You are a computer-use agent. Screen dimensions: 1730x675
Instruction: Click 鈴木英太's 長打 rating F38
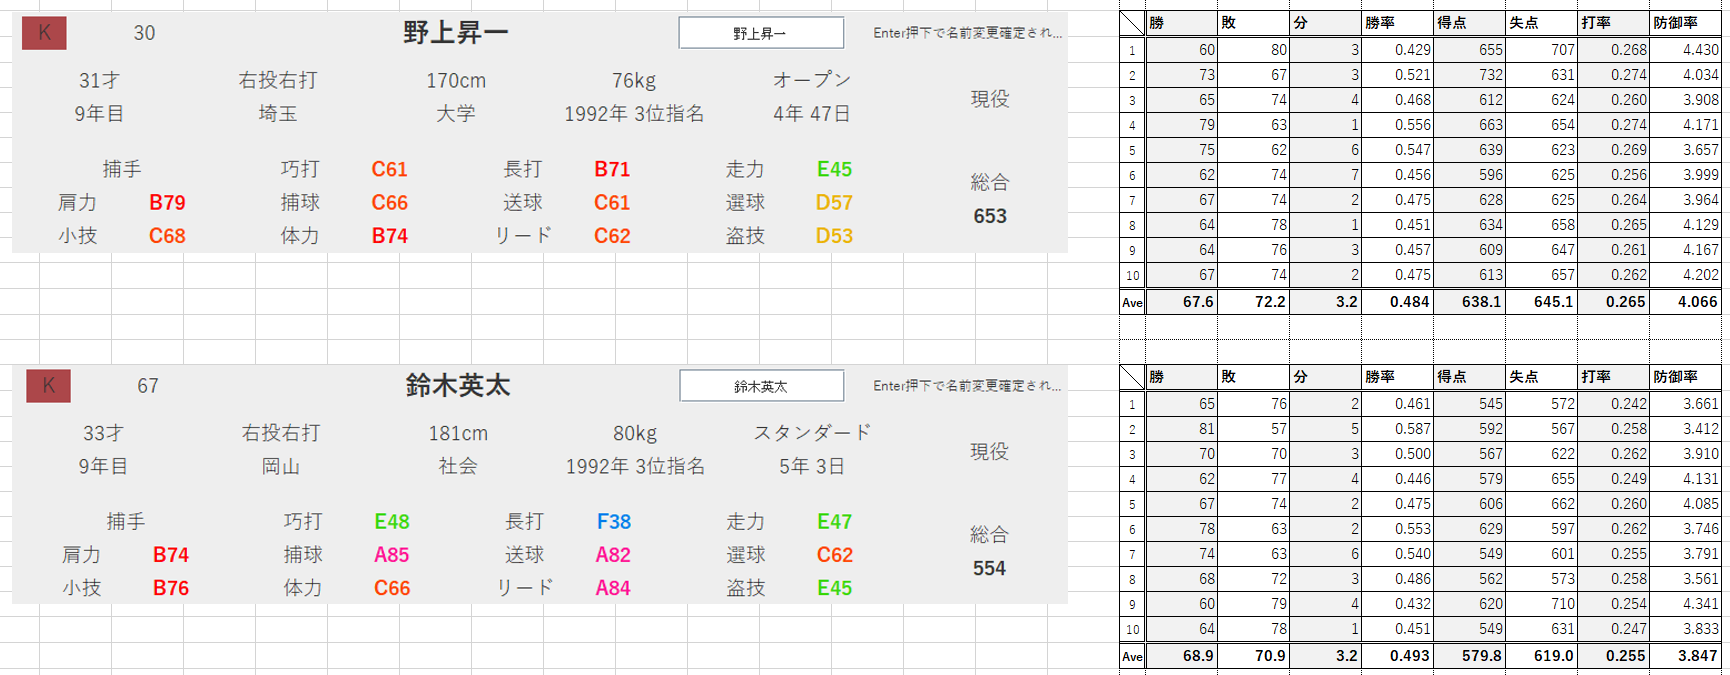pyautogui.click(x=614, y=522)
